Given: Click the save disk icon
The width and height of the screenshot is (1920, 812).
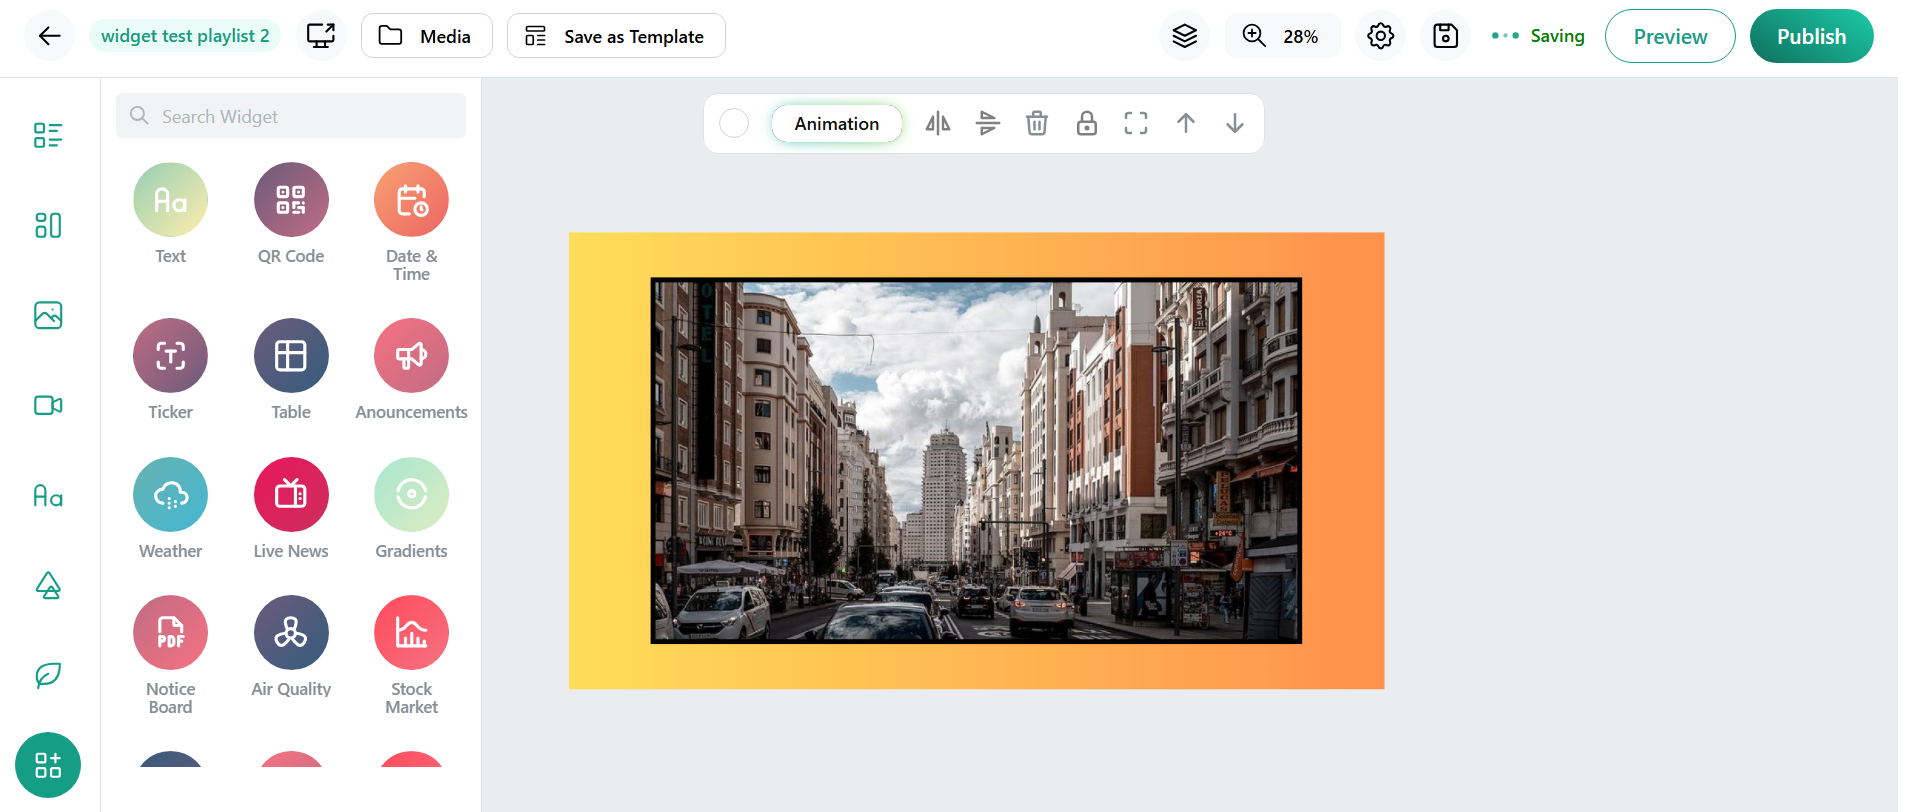Looking at the screenshot, I should [1445, 36].
